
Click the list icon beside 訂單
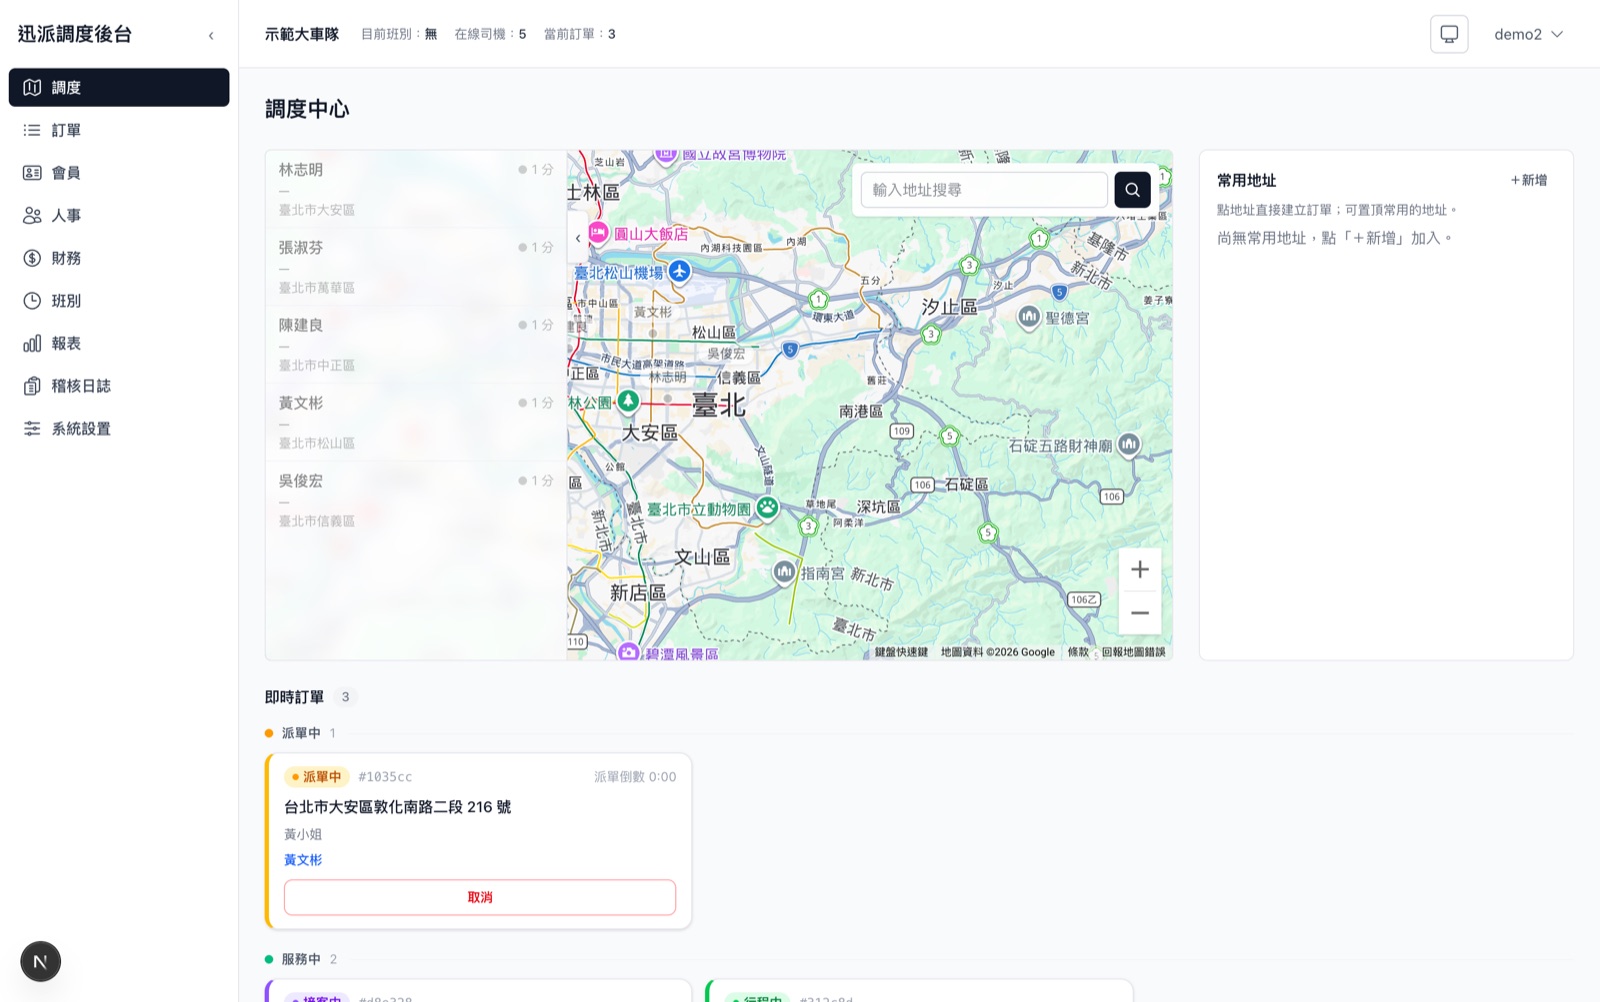click(32, 130)
